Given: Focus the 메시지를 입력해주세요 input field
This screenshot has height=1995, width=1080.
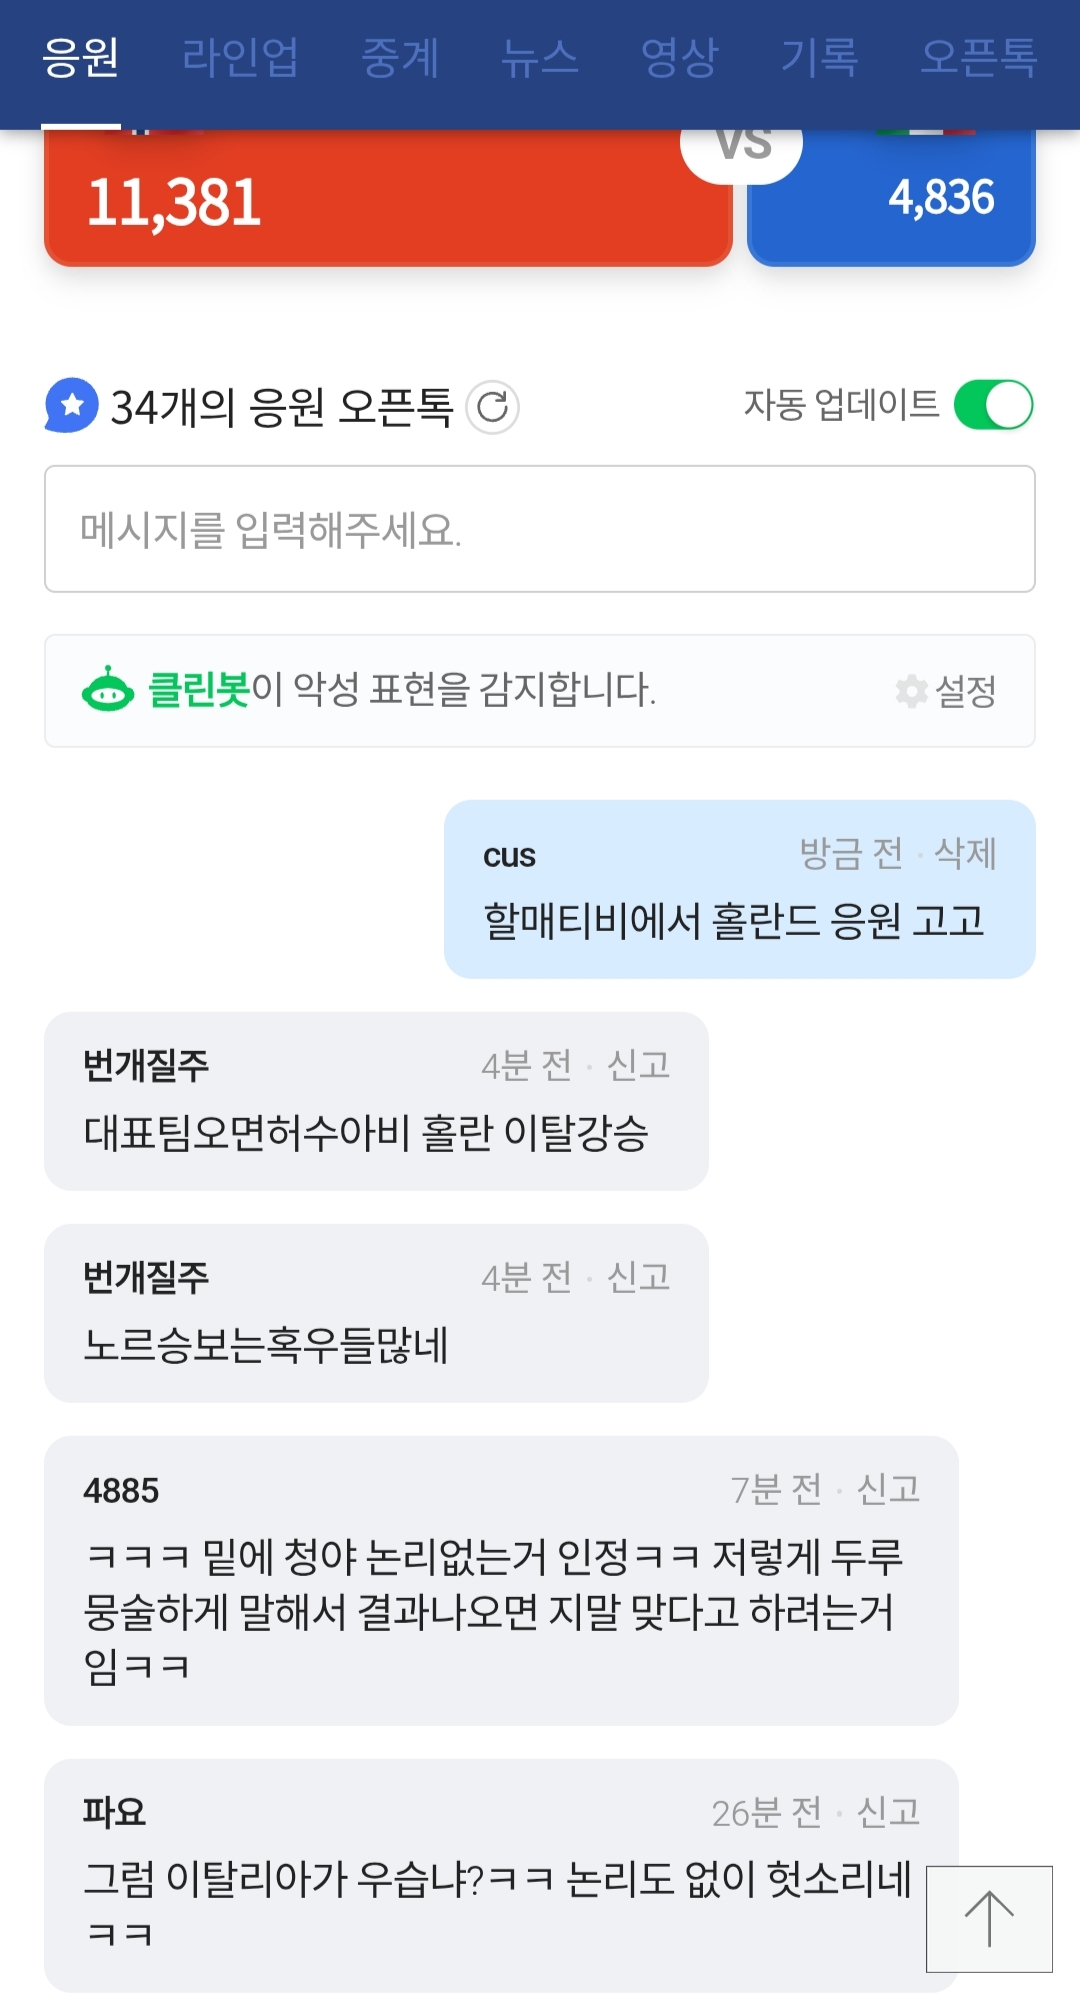Looking at the screenshot, I should pos(540,529).
